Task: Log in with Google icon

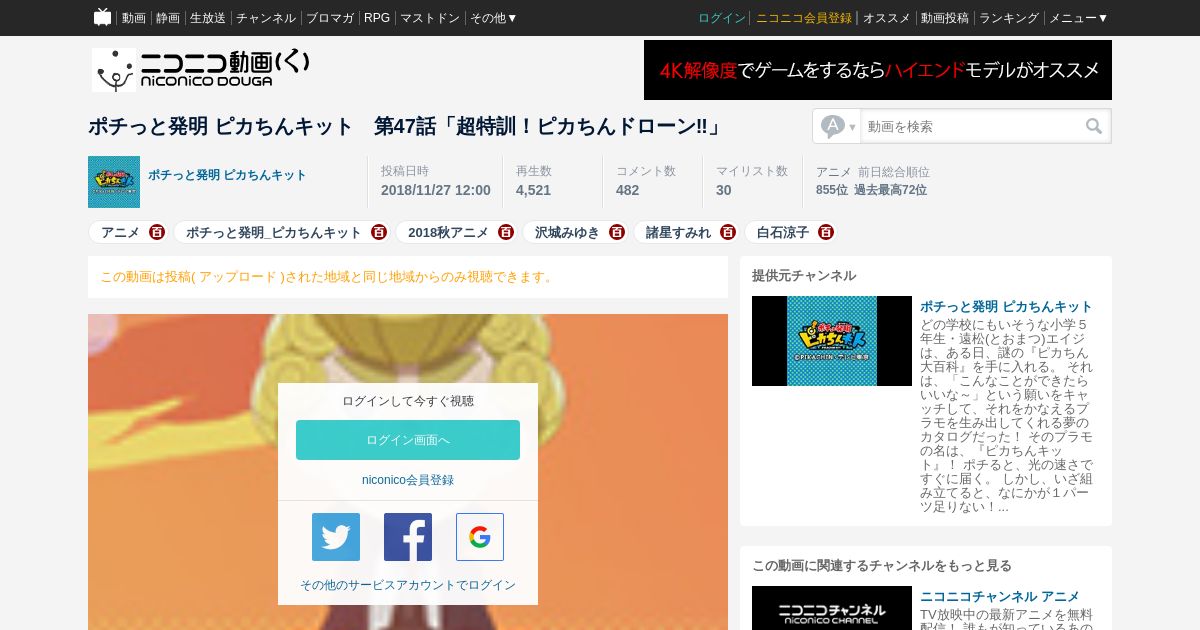Action: point(480,537)
